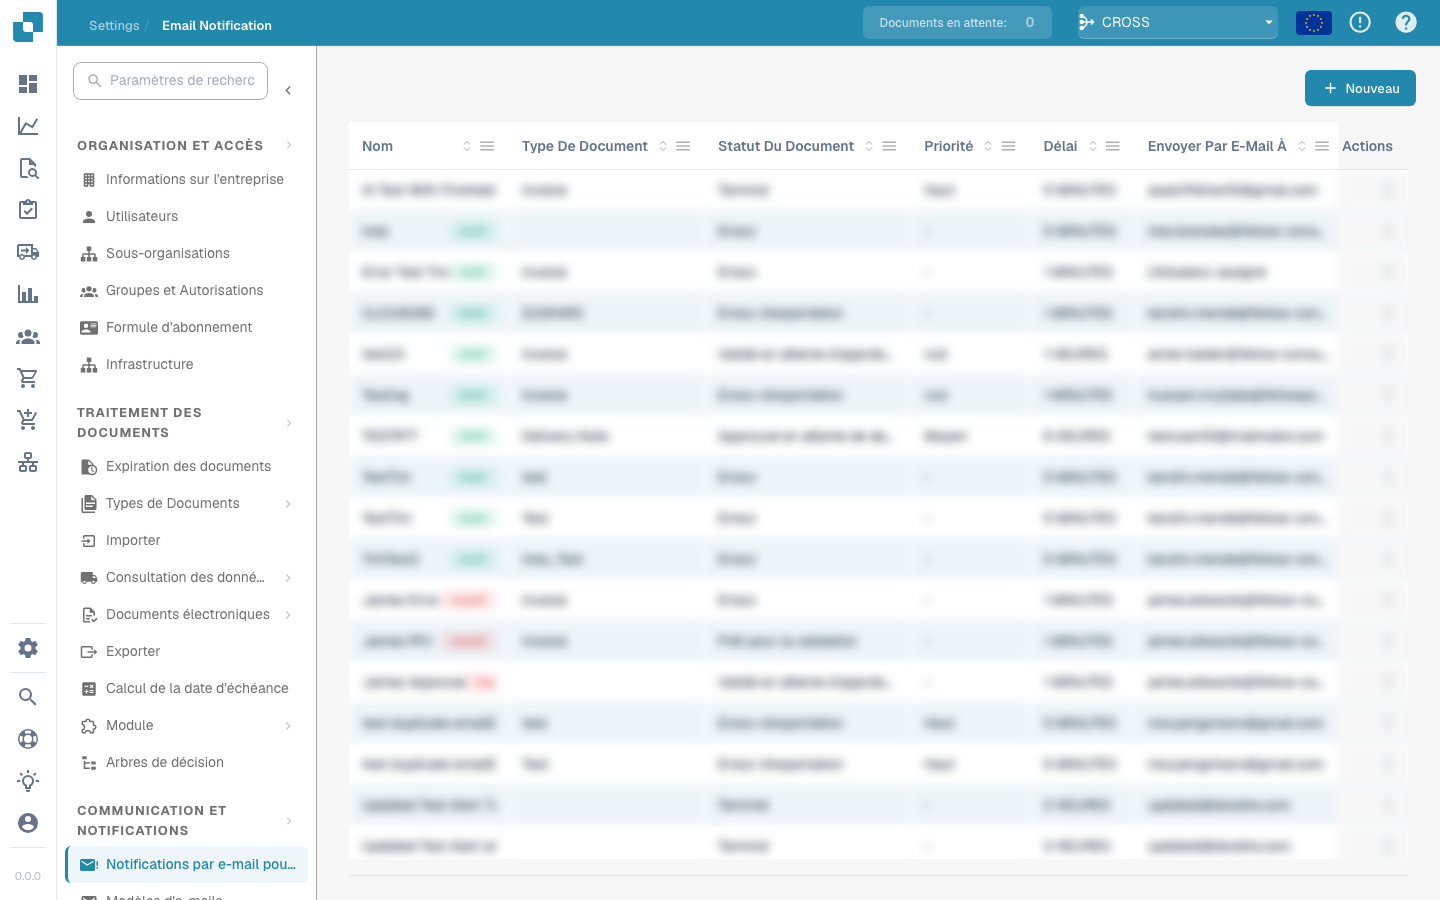Click the Documents en attente counter
This screenshot has height=900, width=1440.
[x=957, y=22]
